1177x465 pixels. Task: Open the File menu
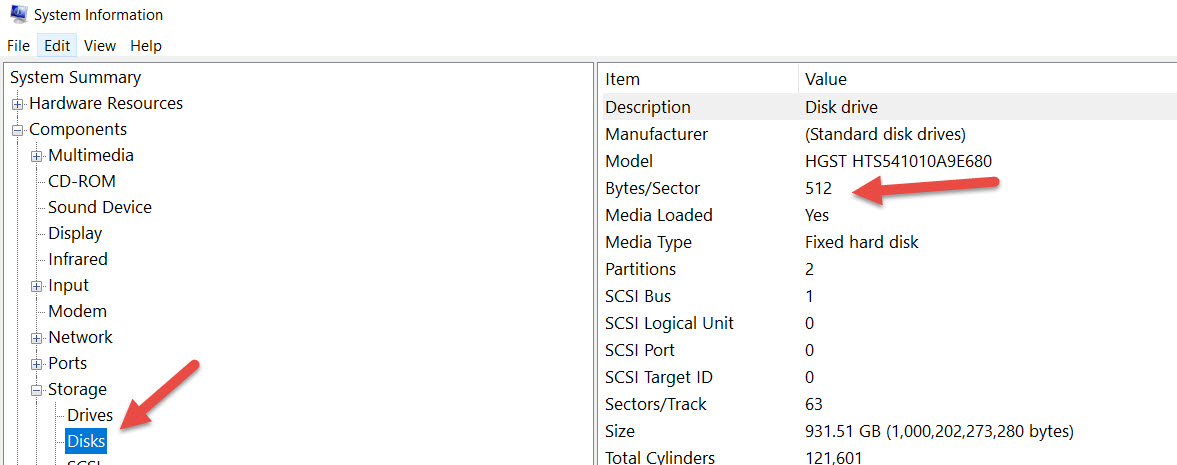click(18, 46)
